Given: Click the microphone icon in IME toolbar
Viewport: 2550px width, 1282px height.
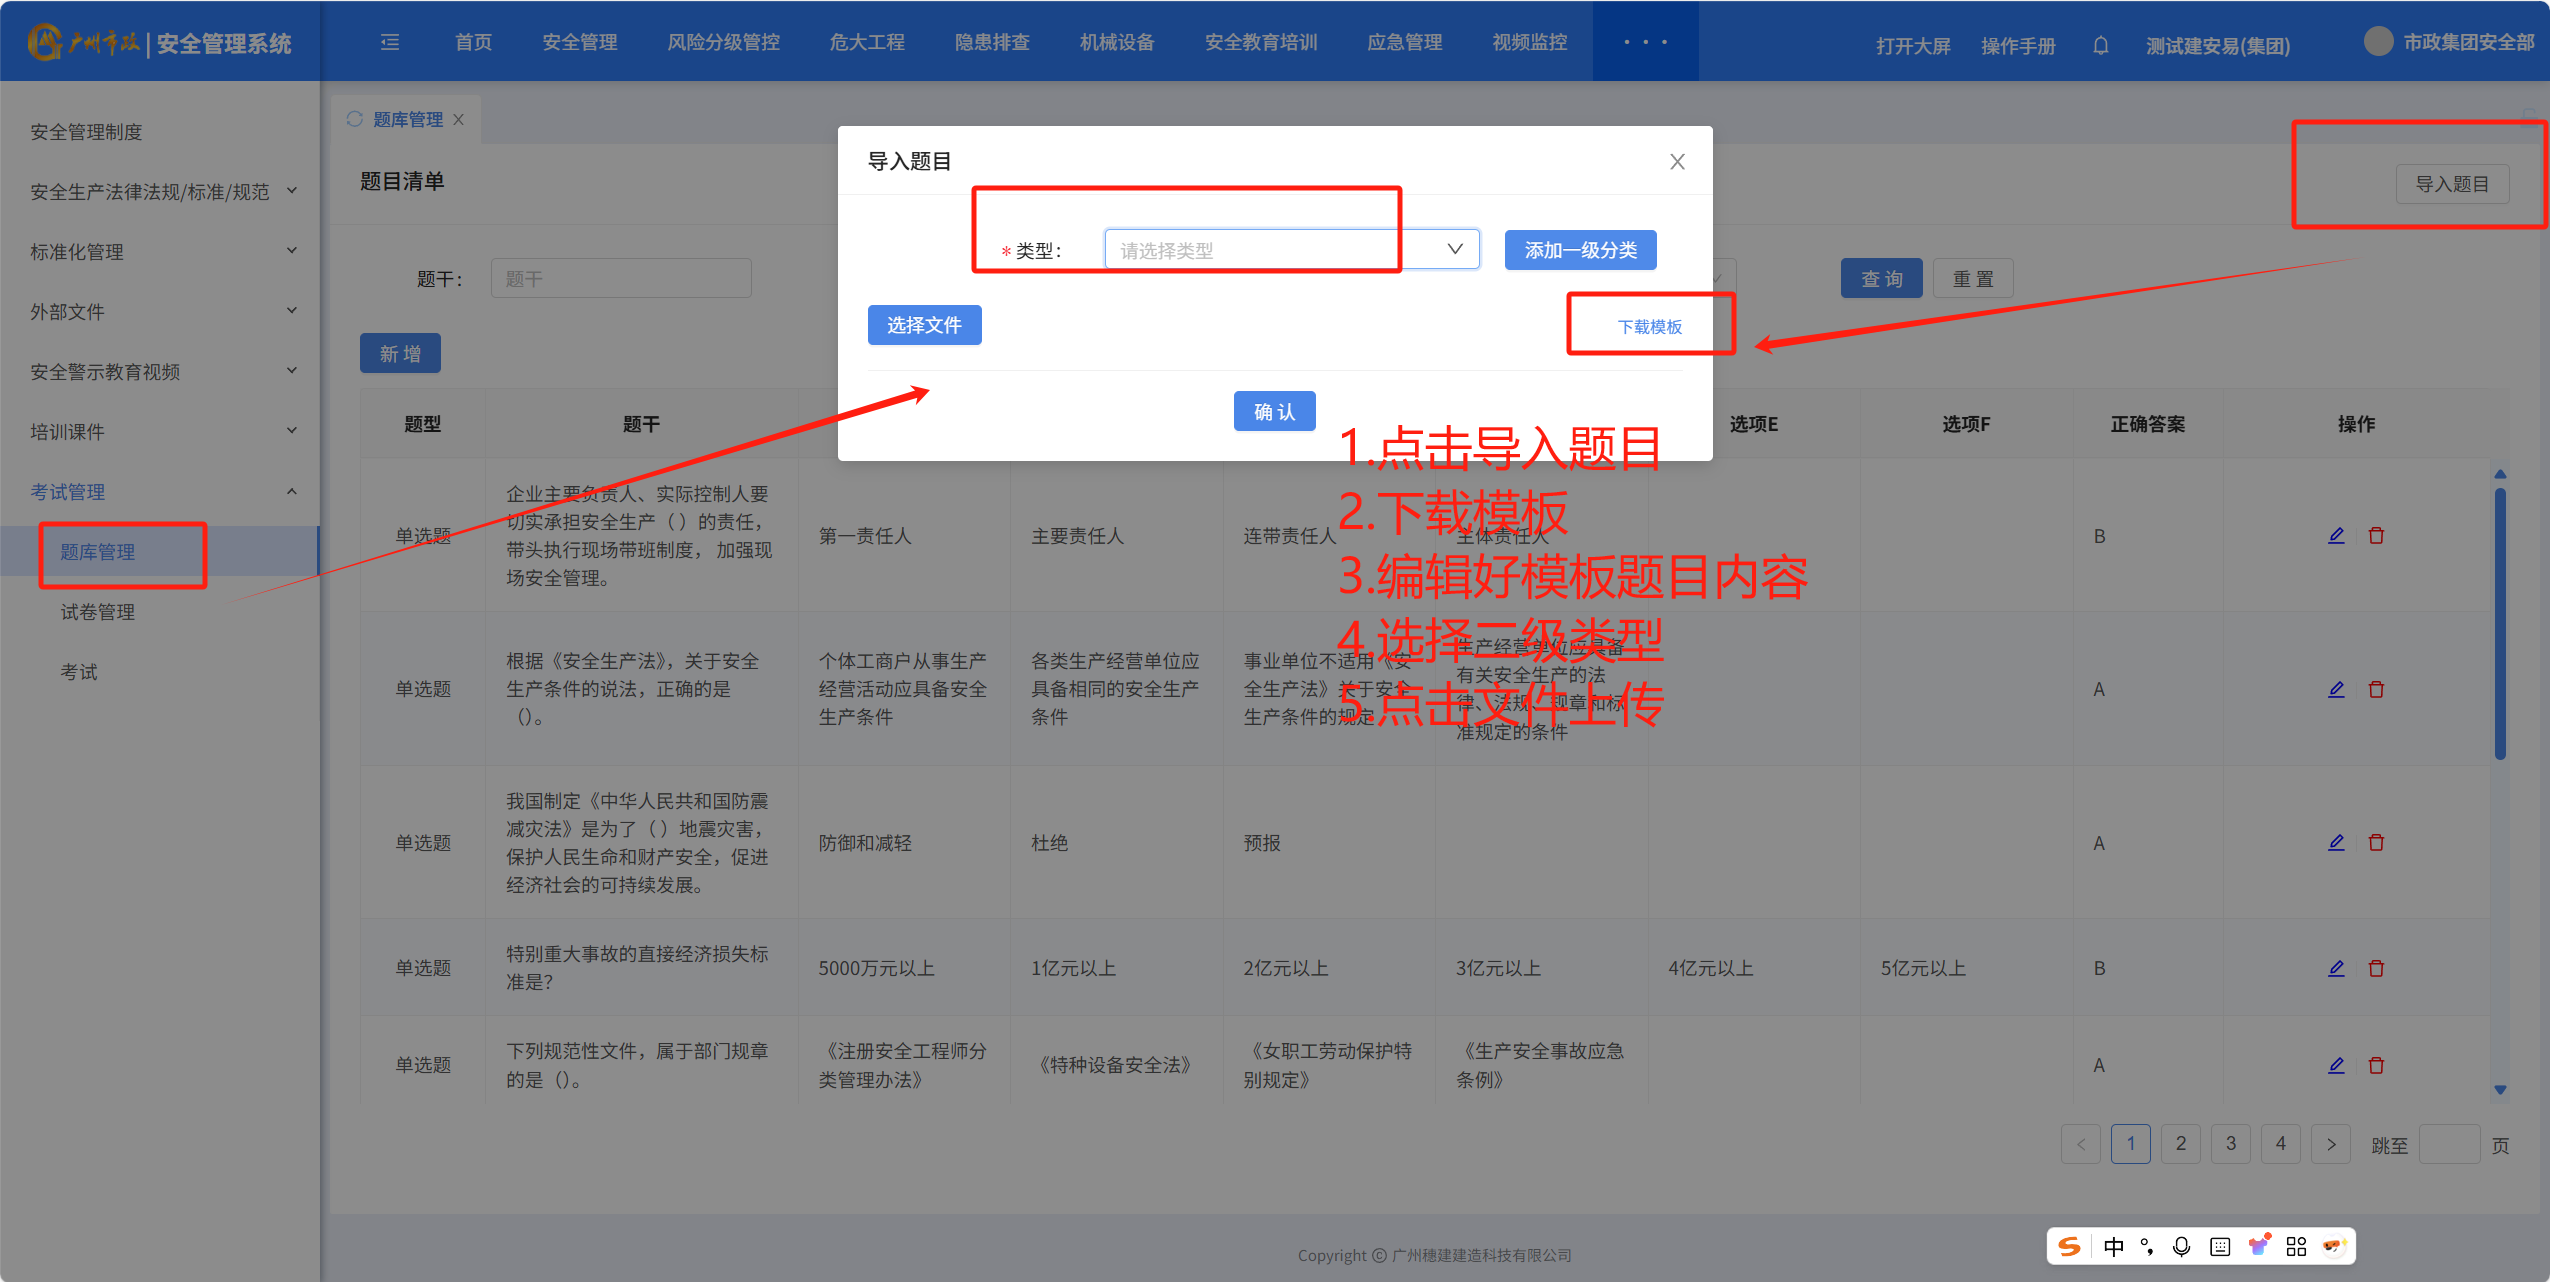Looking at the screenshot, I should 2182,1246.
